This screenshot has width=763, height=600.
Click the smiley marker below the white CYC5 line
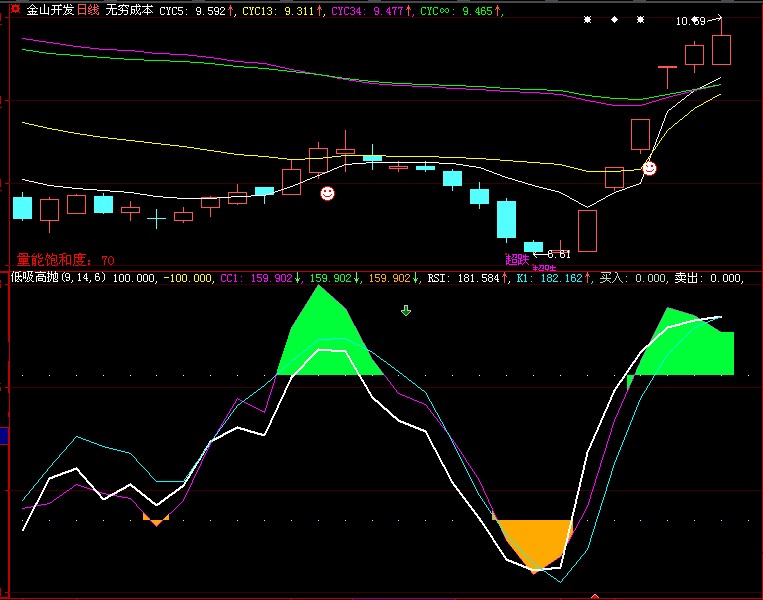[327, 193]
